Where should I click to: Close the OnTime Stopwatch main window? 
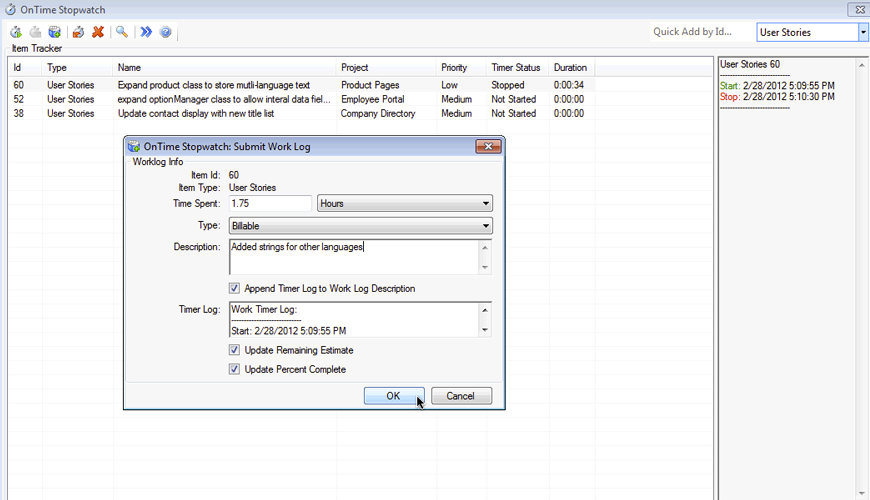[x=858, y=9]
